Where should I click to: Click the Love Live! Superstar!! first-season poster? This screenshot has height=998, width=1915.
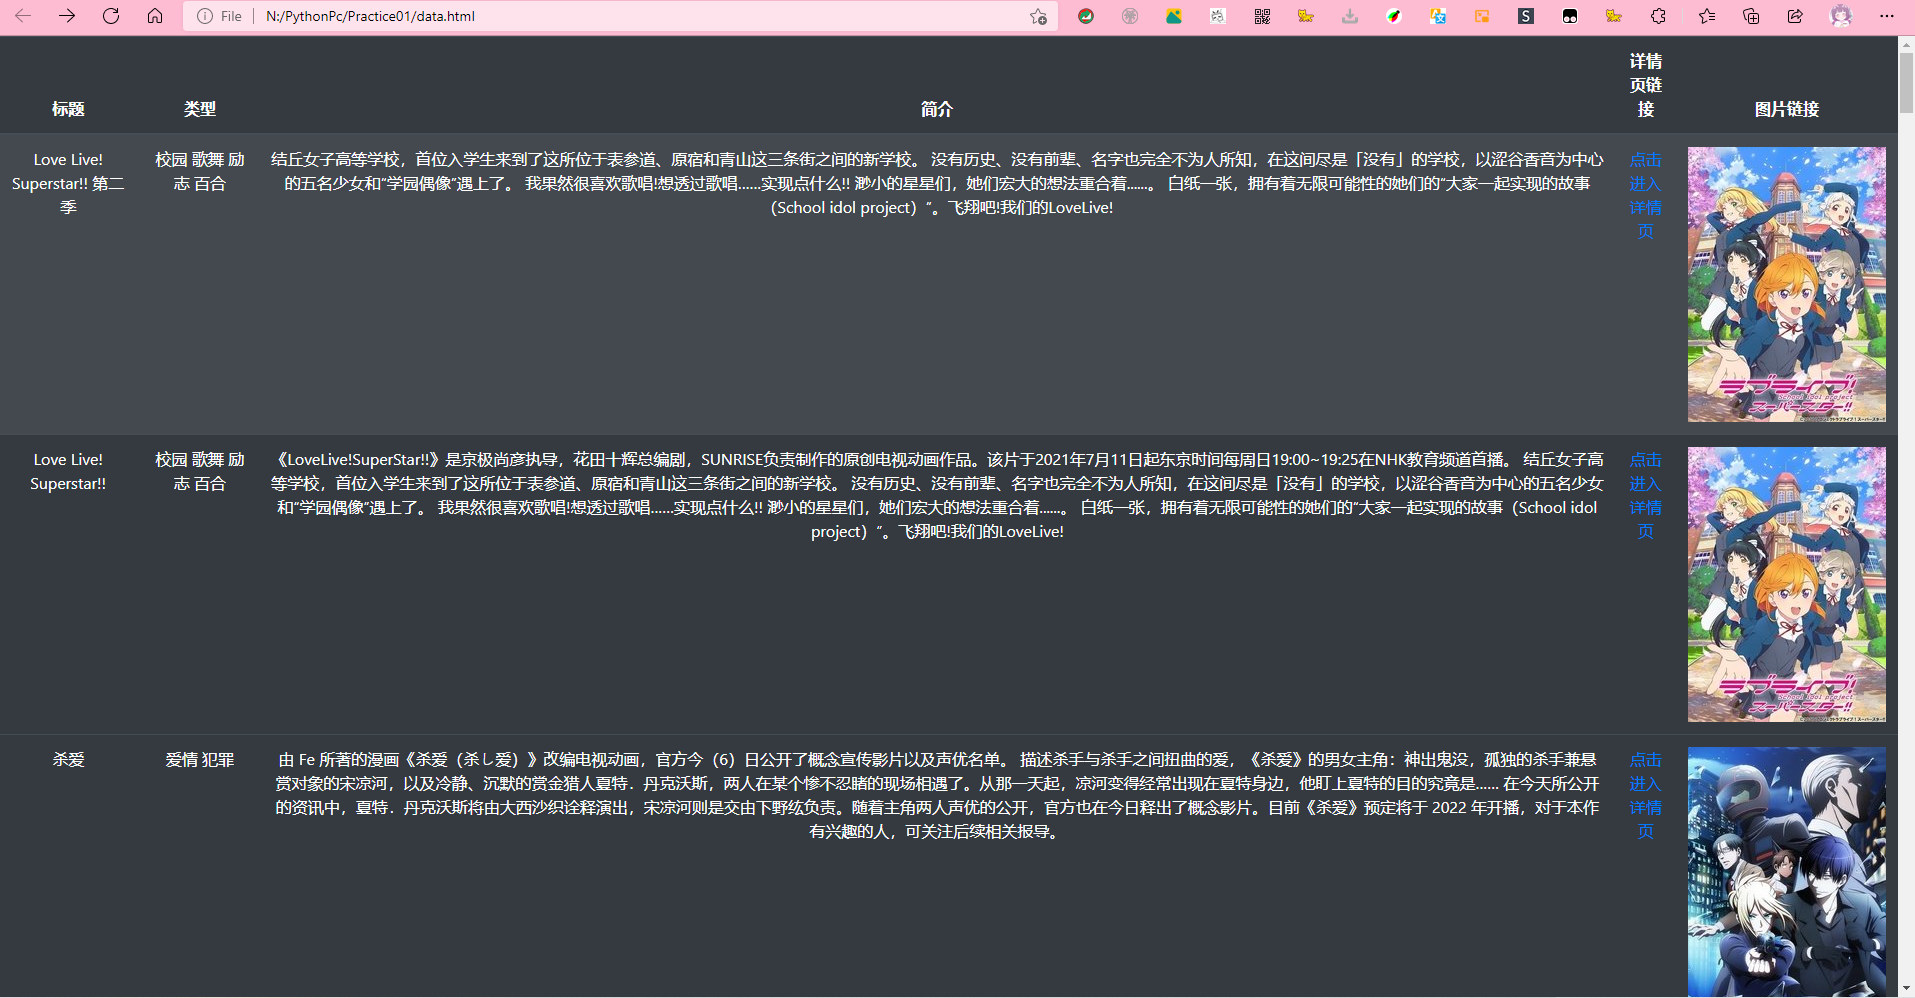pyautogui.click(x=1787, y=584)
